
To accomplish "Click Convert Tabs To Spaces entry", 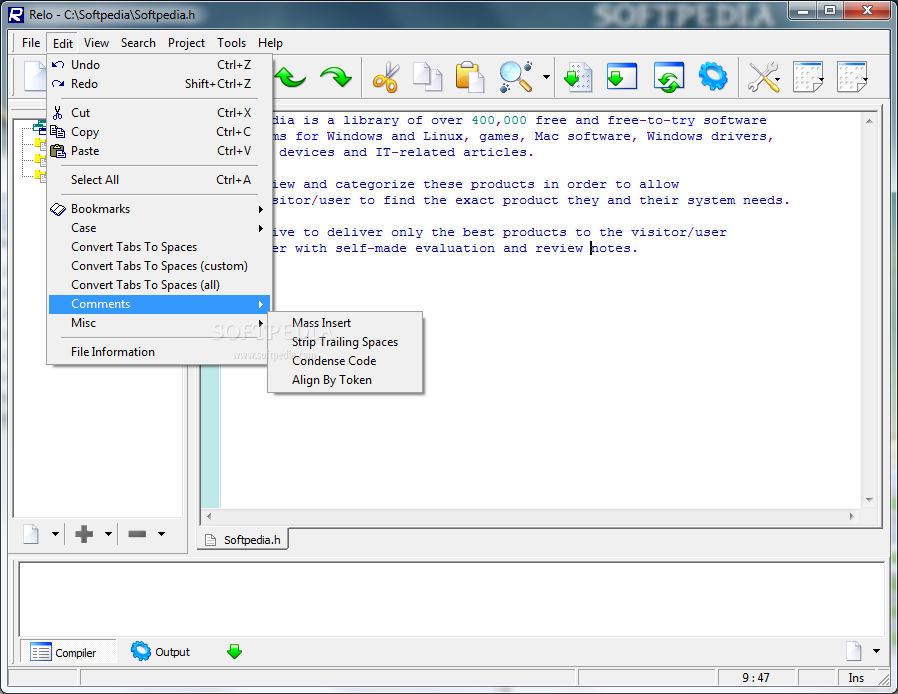I will coord(159,247).
